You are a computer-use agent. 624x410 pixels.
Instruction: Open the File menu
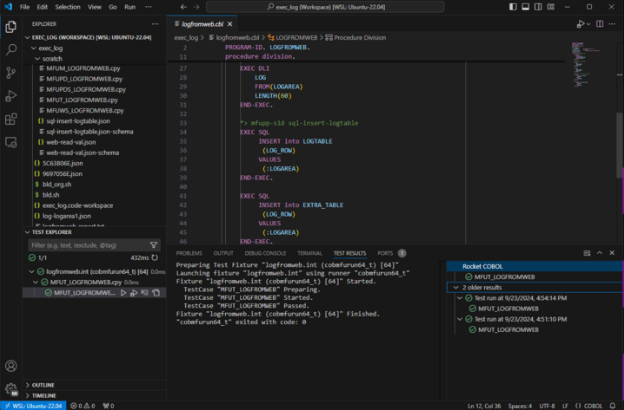click(x=25, y=7)
